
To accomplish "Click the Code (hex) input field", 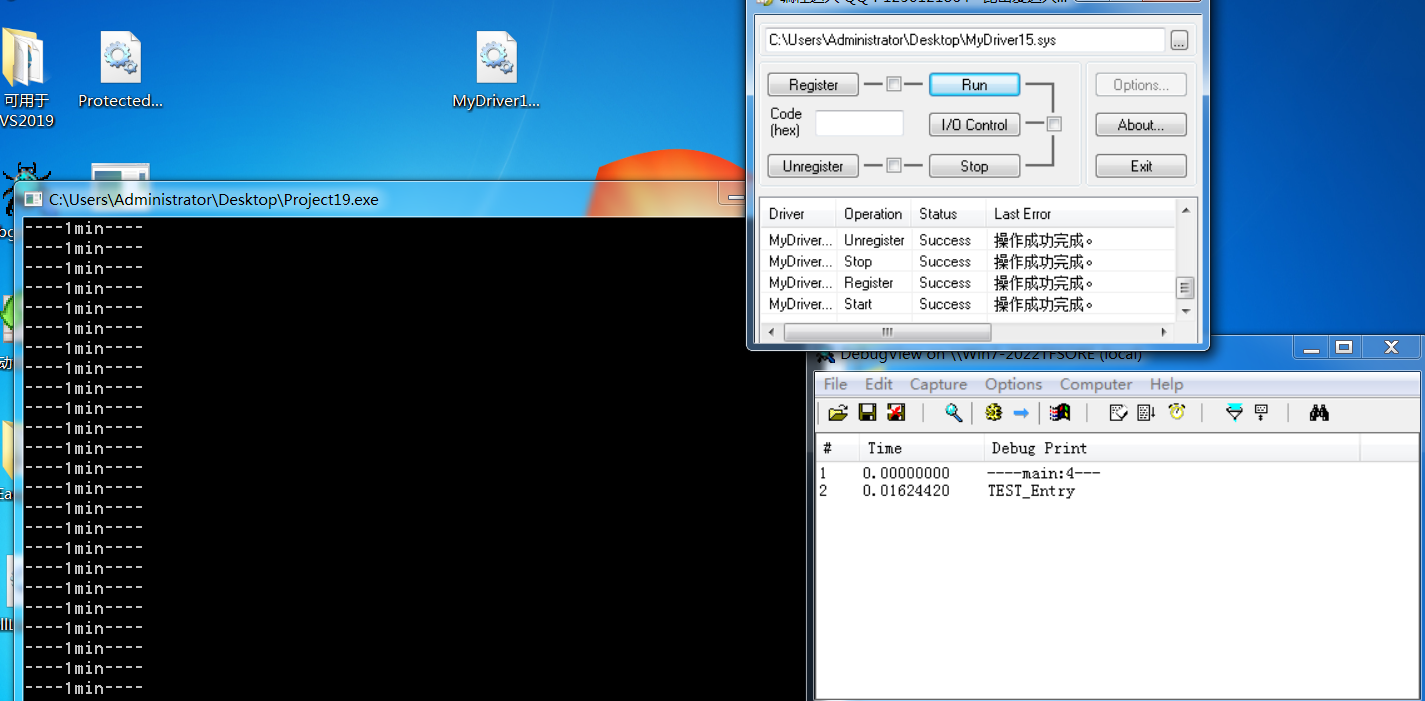I will coord(859,124).
